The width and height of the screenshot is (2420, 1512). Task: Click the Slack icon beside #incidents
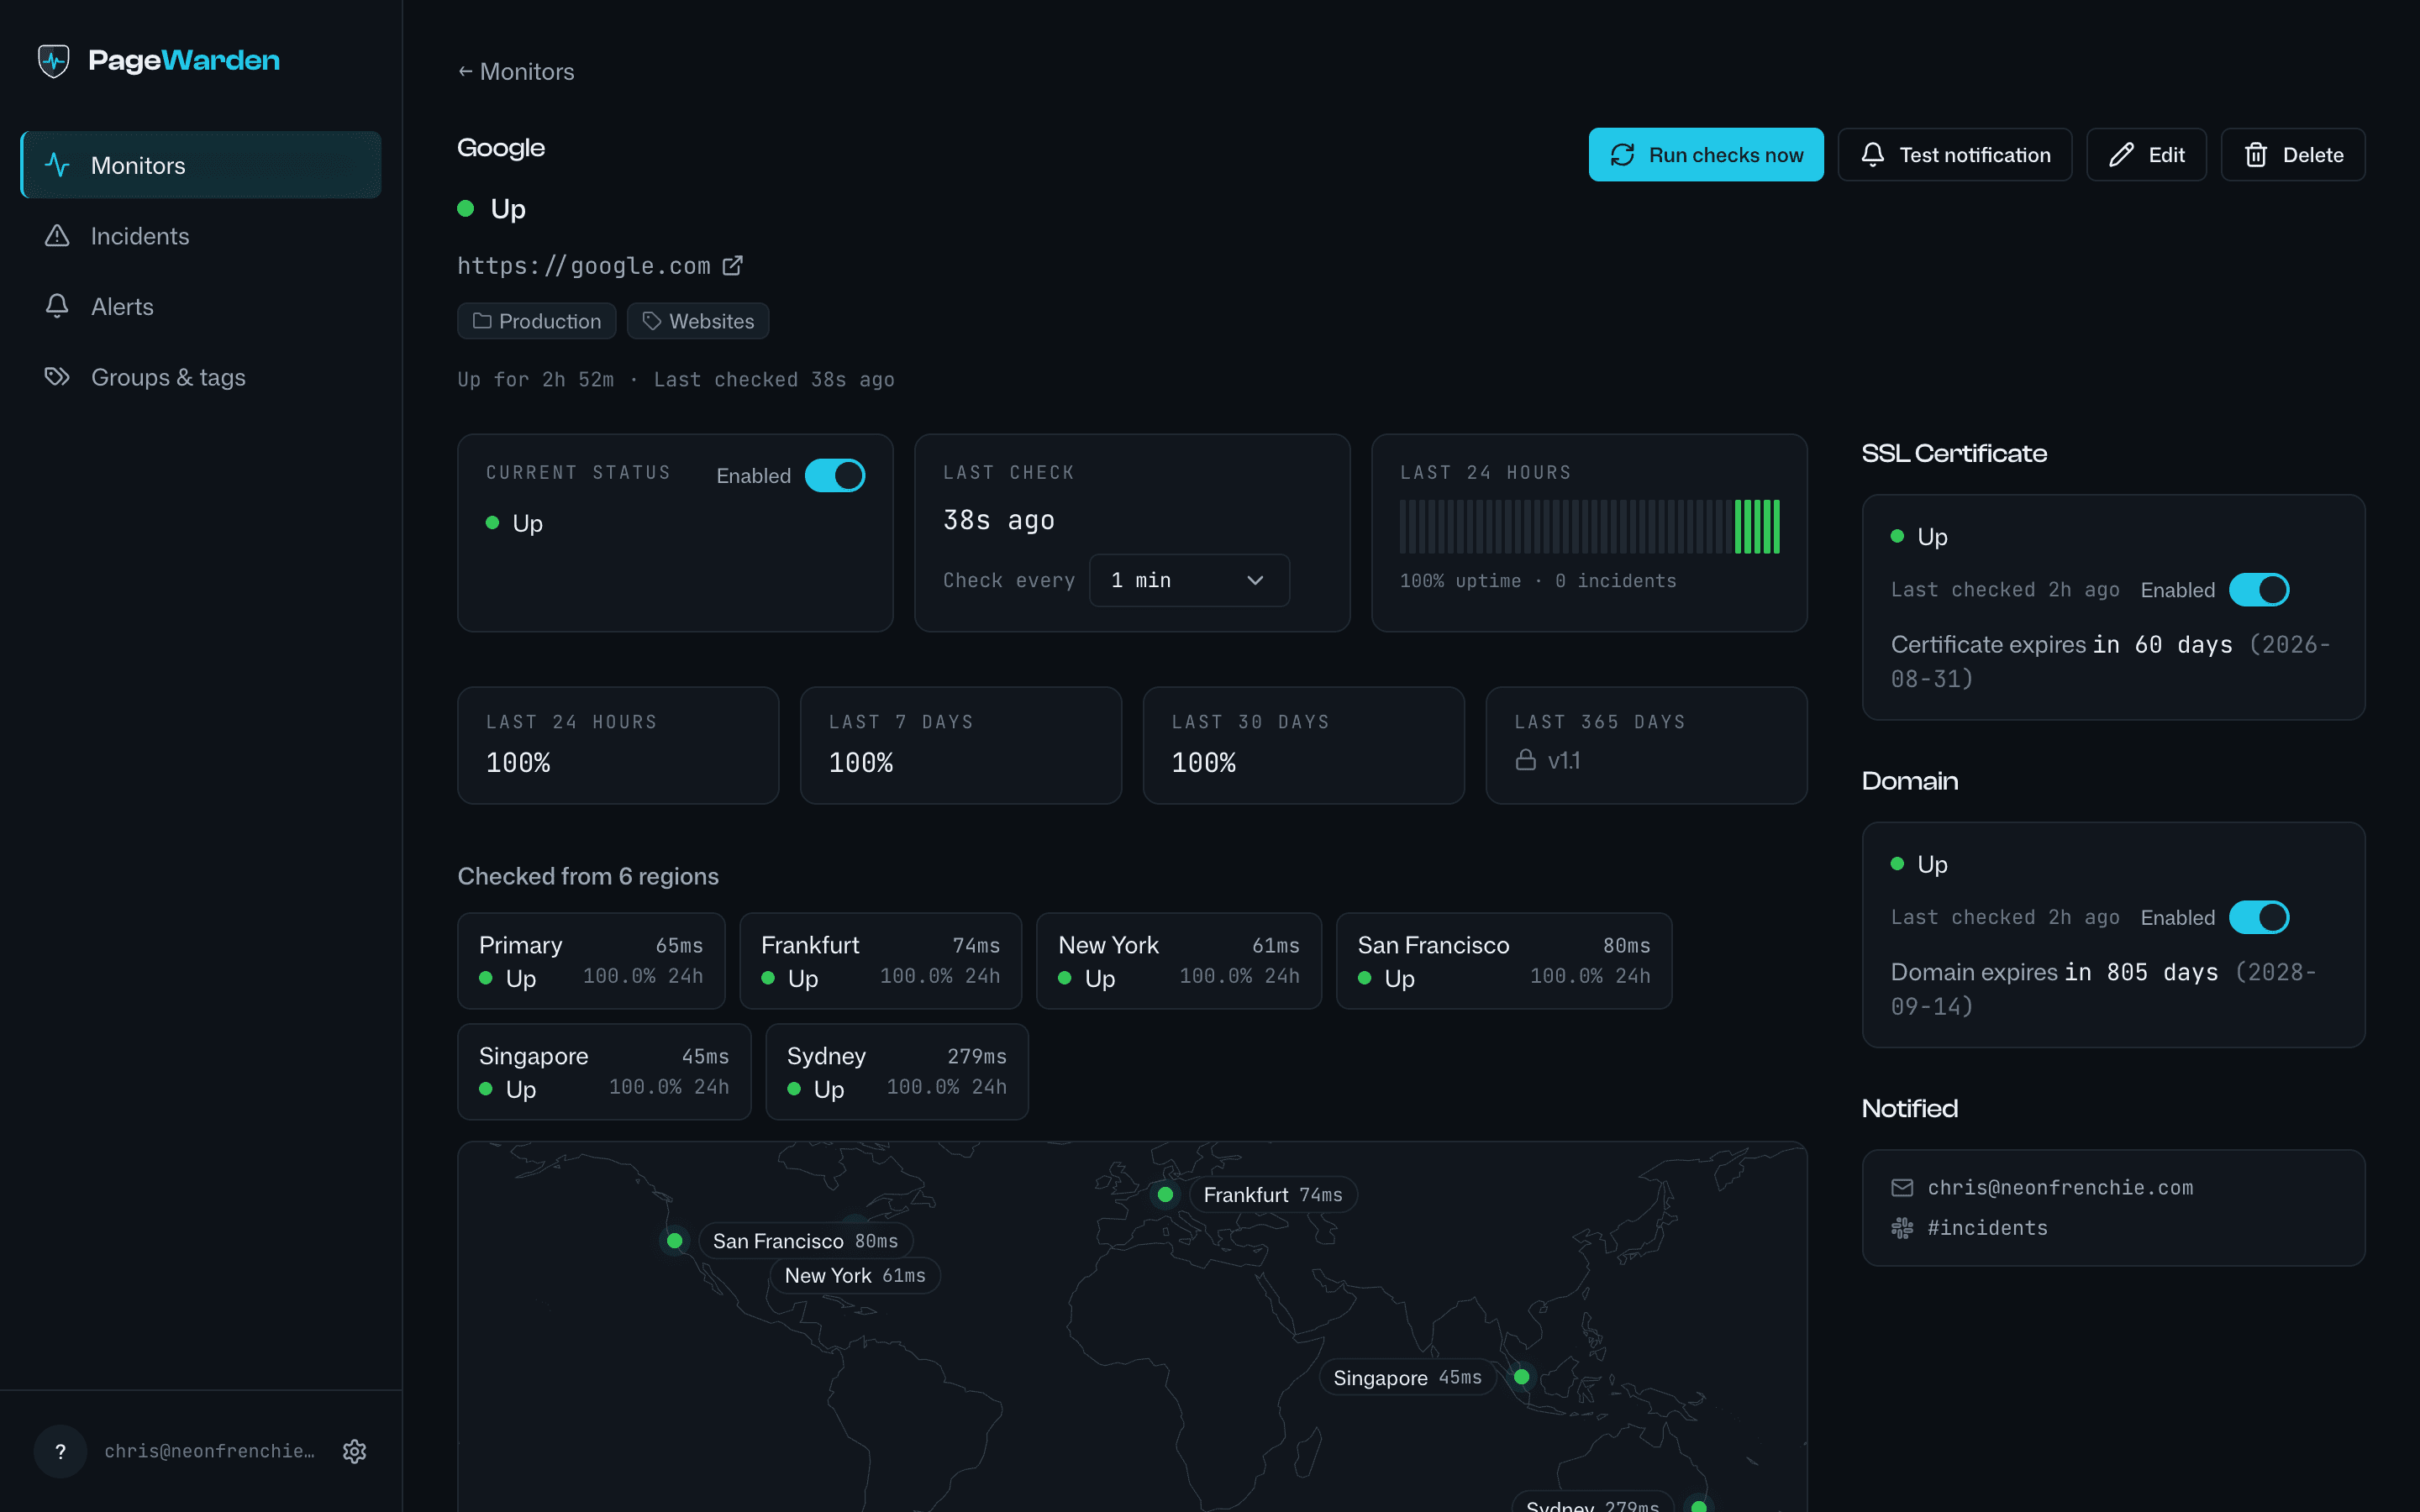point(1902,1228)
